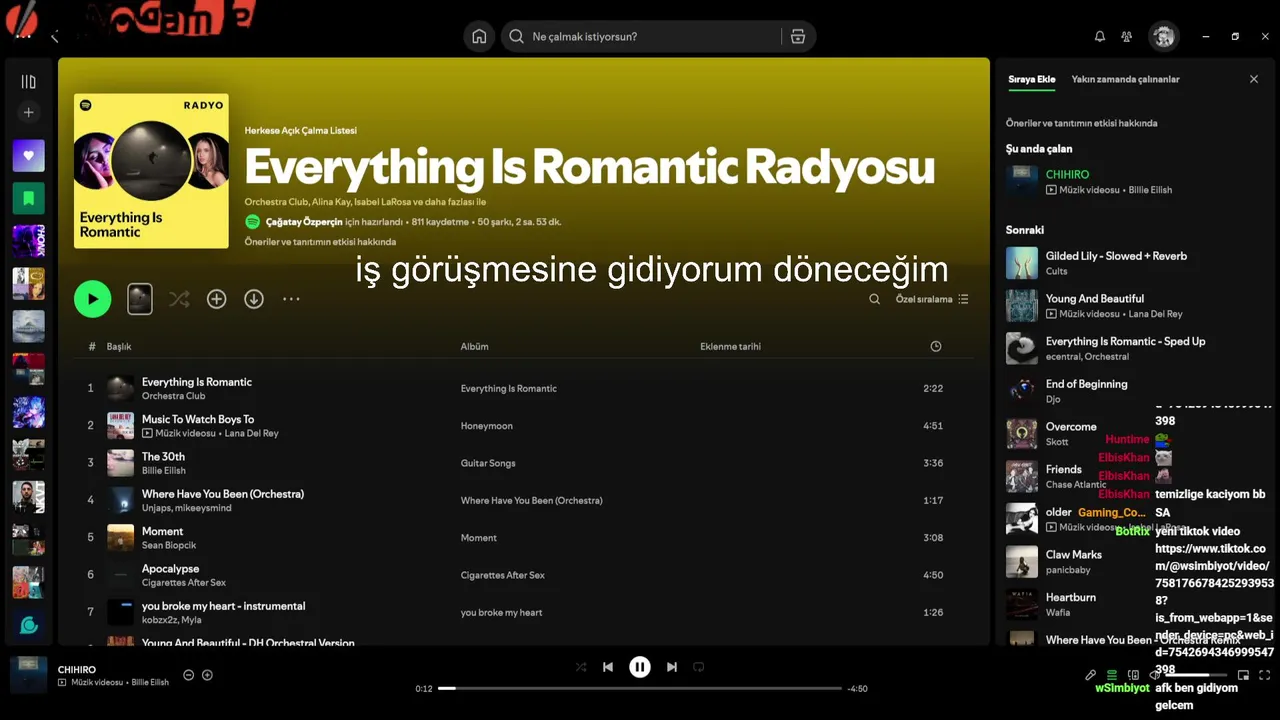Open the three-dot app menu at top left
Image resolution: width=1280 pixels, height=720 pixels.
coord(23,37)
